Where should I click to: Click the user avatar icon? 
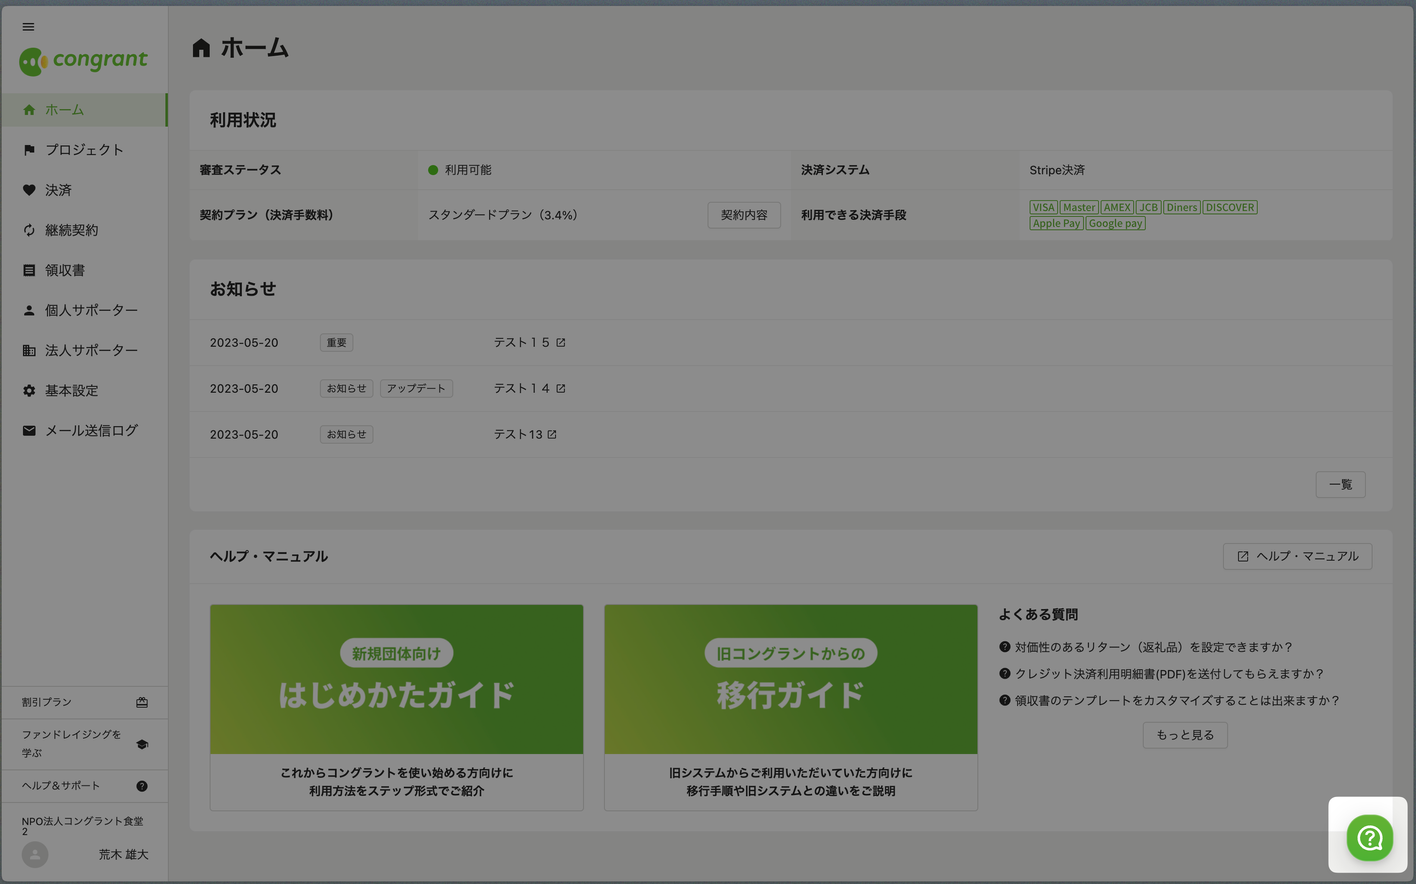coord(35,855)
